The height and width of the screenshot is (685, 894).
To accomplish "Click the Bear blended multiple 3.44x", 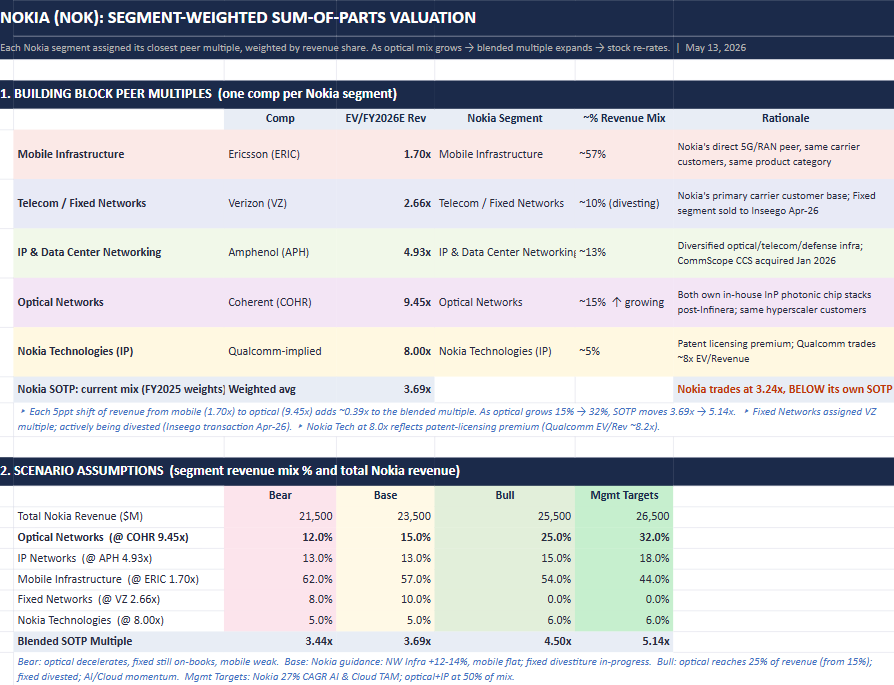I will click(319, 641).
